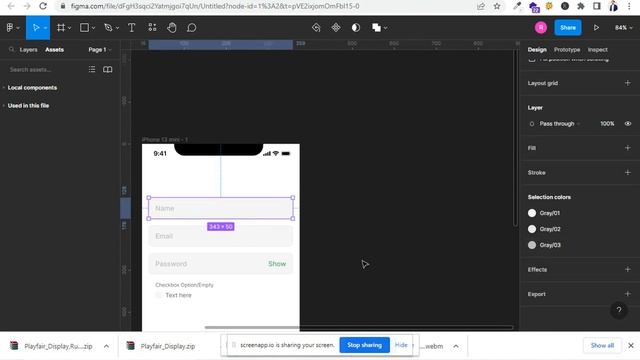Image resolution: width=640 pixels, height=360 pixels.
Task: Select the Move tool
Action: point(36,27)
